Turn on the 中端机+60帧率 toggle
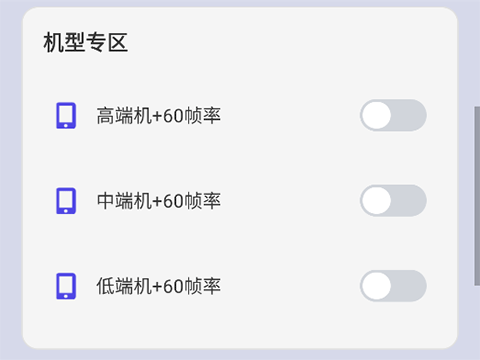This screenshot has height=360, width=480. point(393,201)
